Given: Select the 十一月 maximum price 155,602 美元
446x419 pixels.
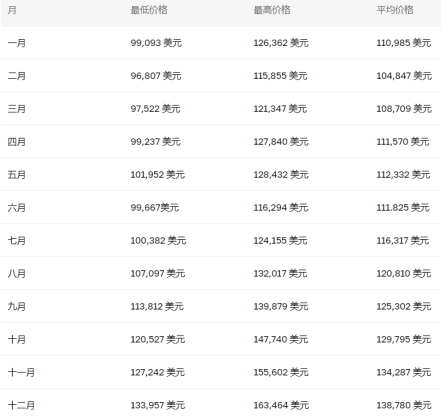Looking at the screenshot, I should [281, 373].
